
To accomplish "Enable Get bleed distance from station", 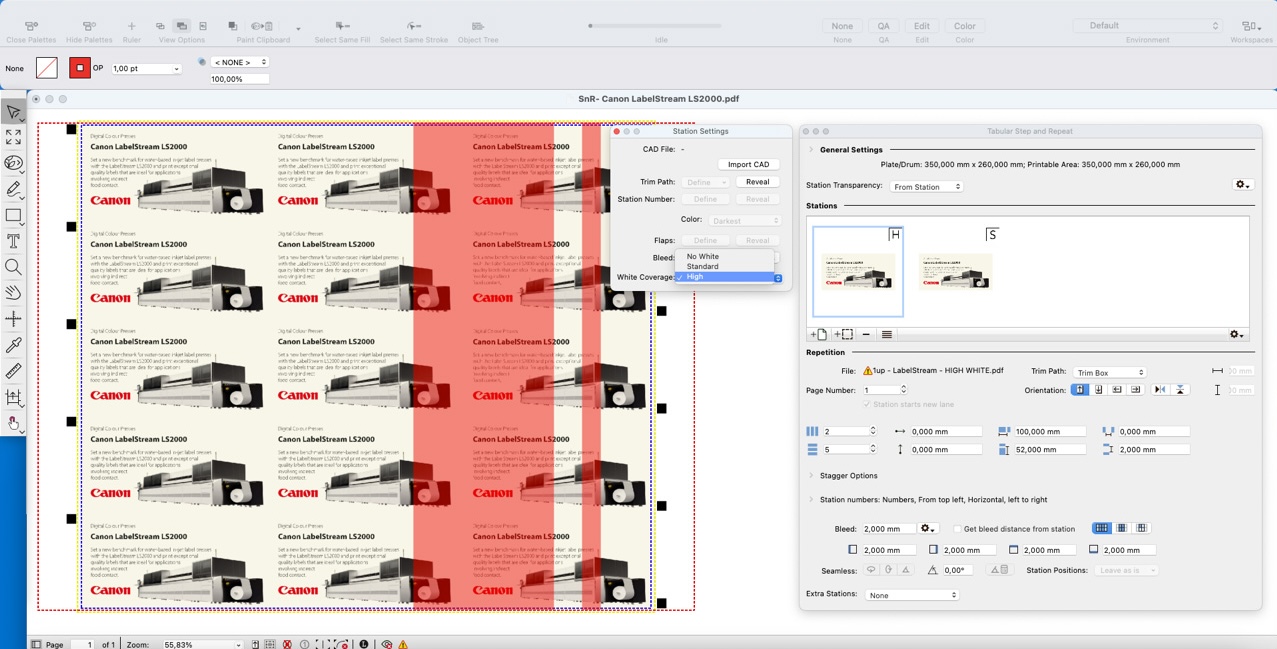I will coord(957,529).
